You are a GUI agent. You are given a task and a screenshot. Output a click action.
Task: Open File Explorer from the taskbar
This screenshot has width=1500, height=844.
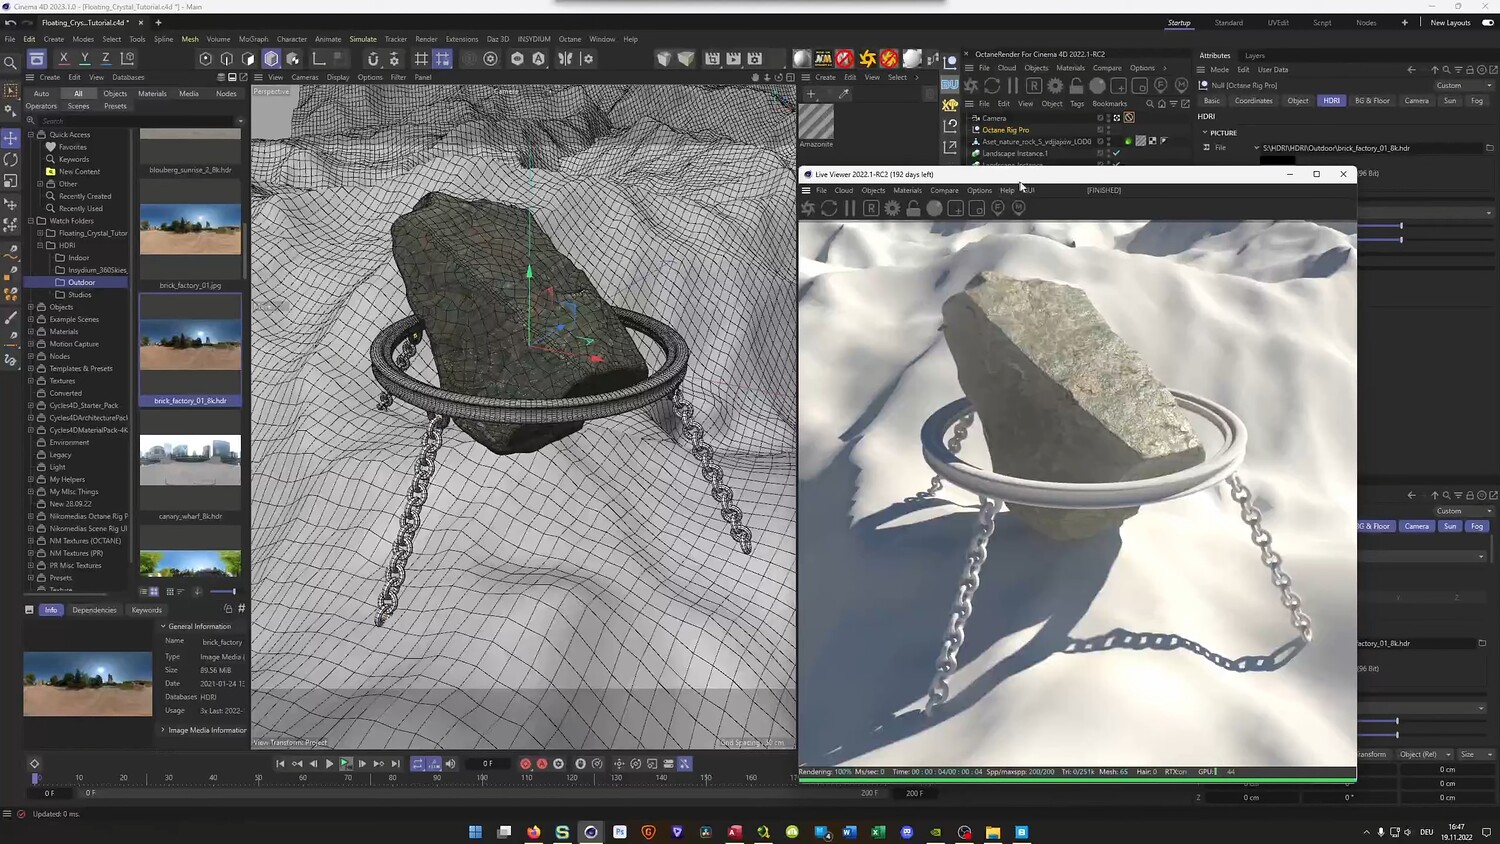pyautogui.click(x=993, y=832)
